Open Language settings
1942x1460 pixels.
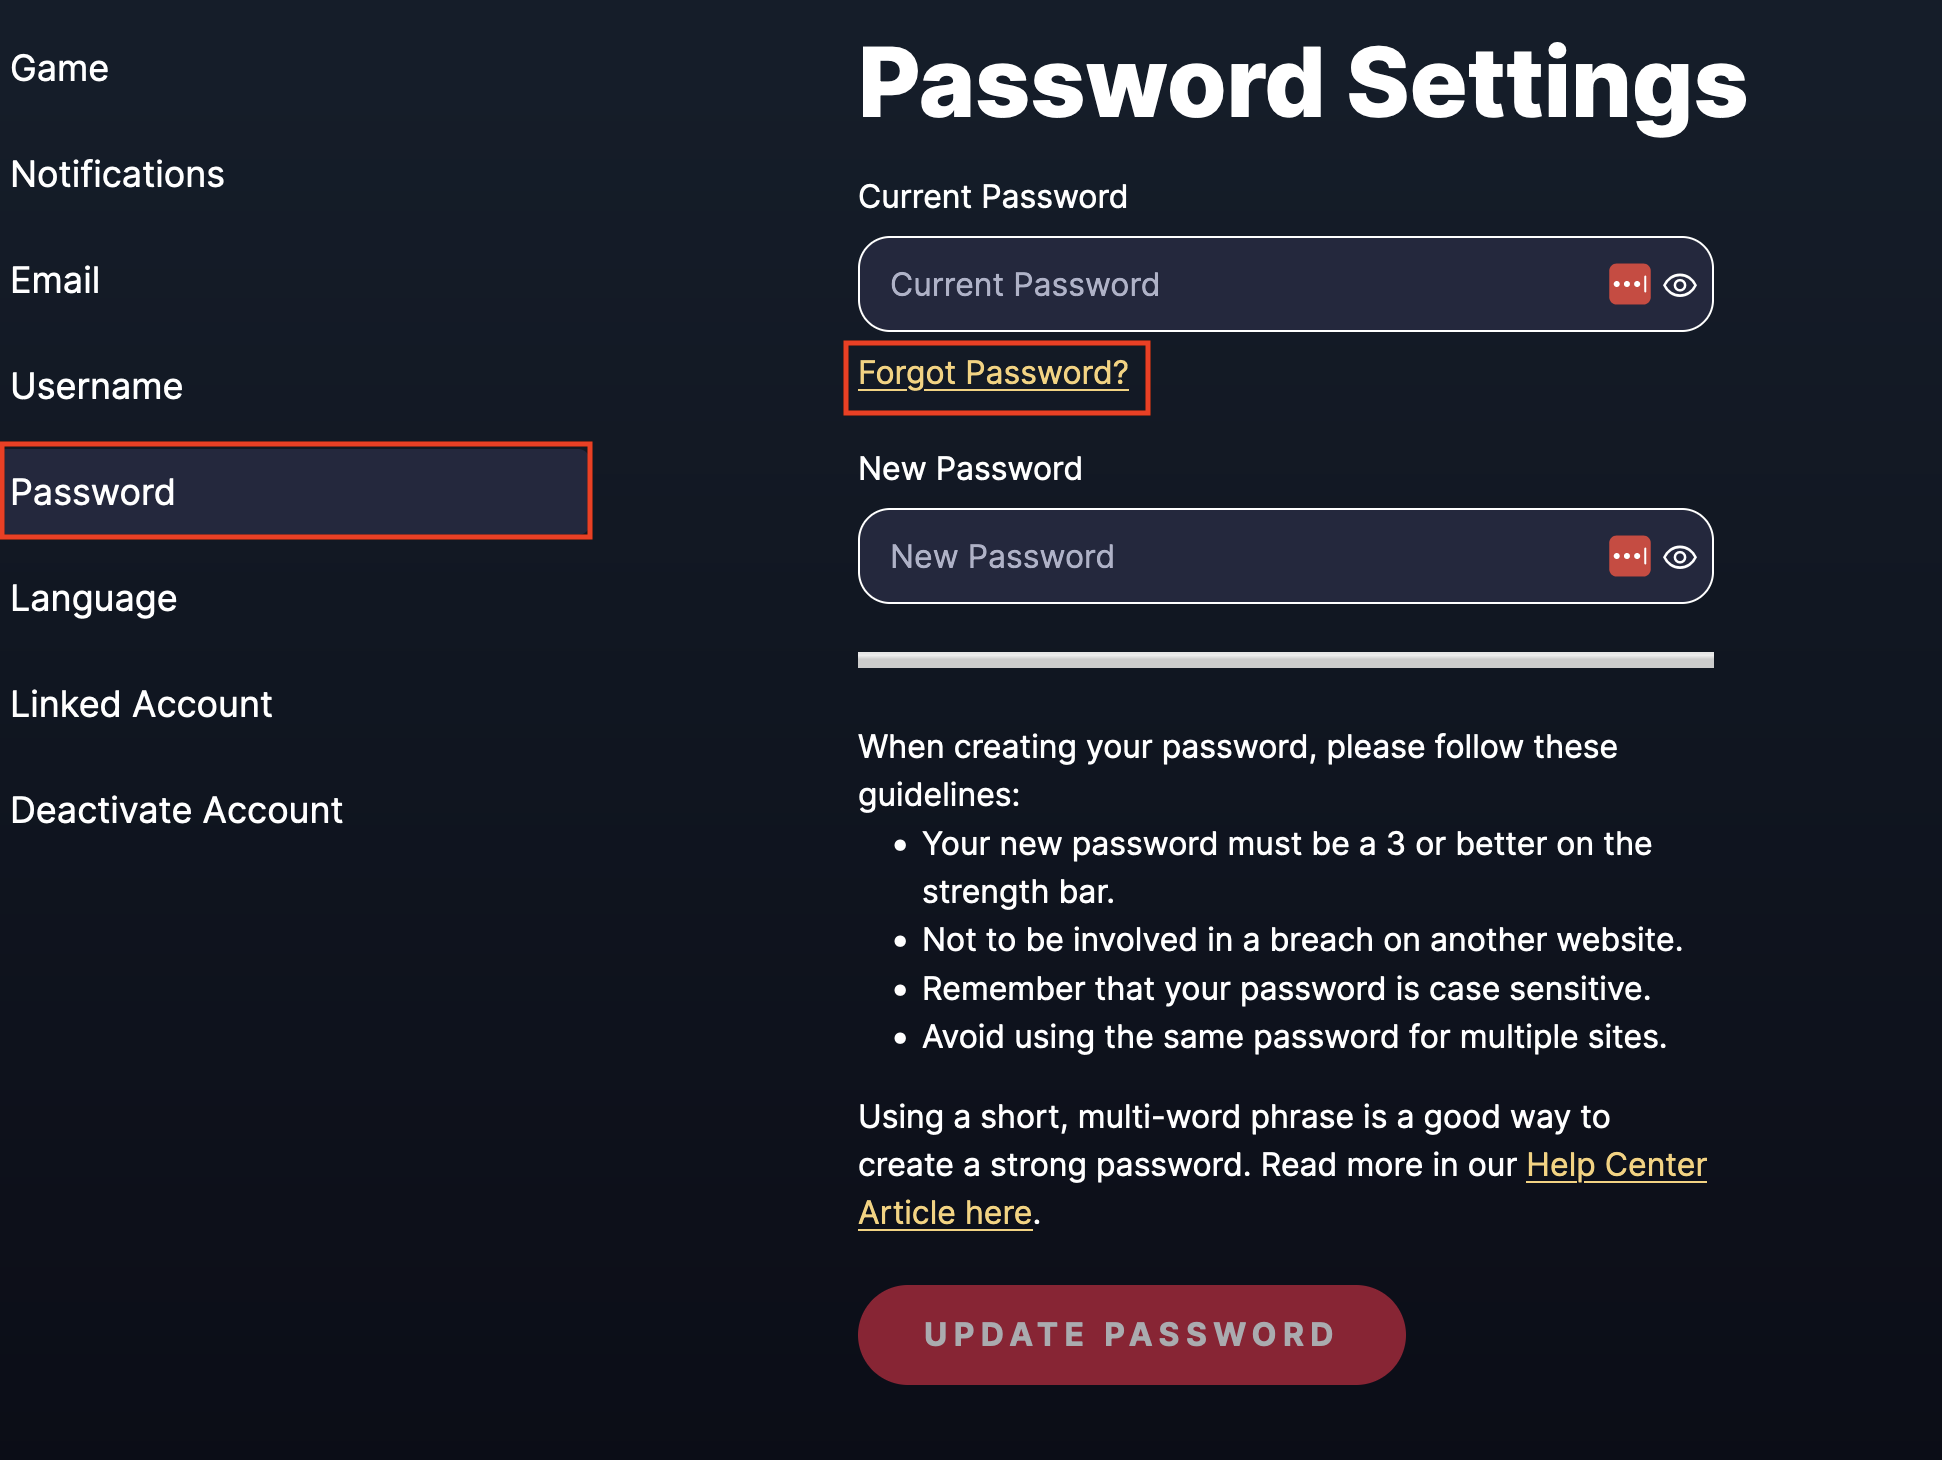click(94, 598)
